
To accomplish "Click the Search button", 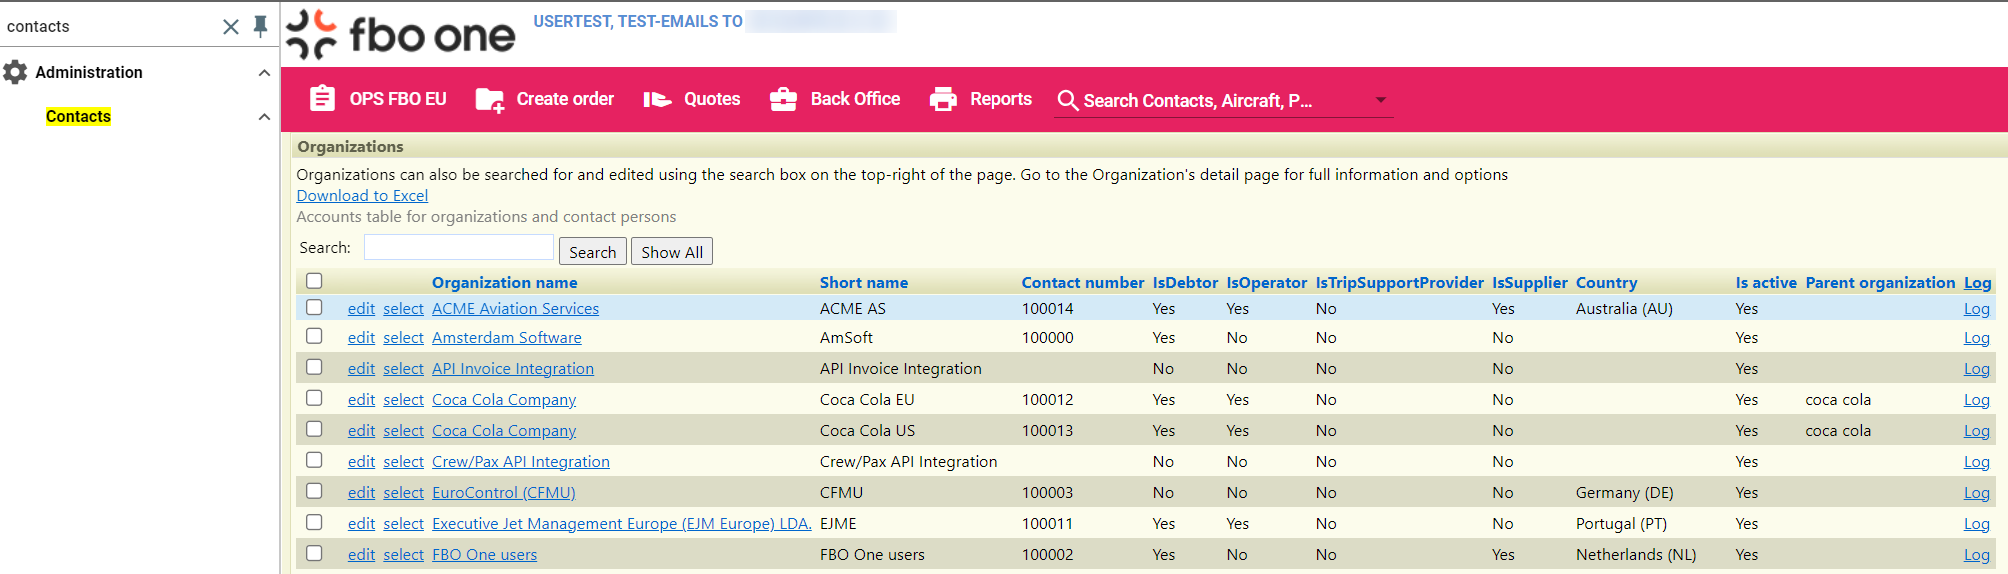I will point(593,252).
